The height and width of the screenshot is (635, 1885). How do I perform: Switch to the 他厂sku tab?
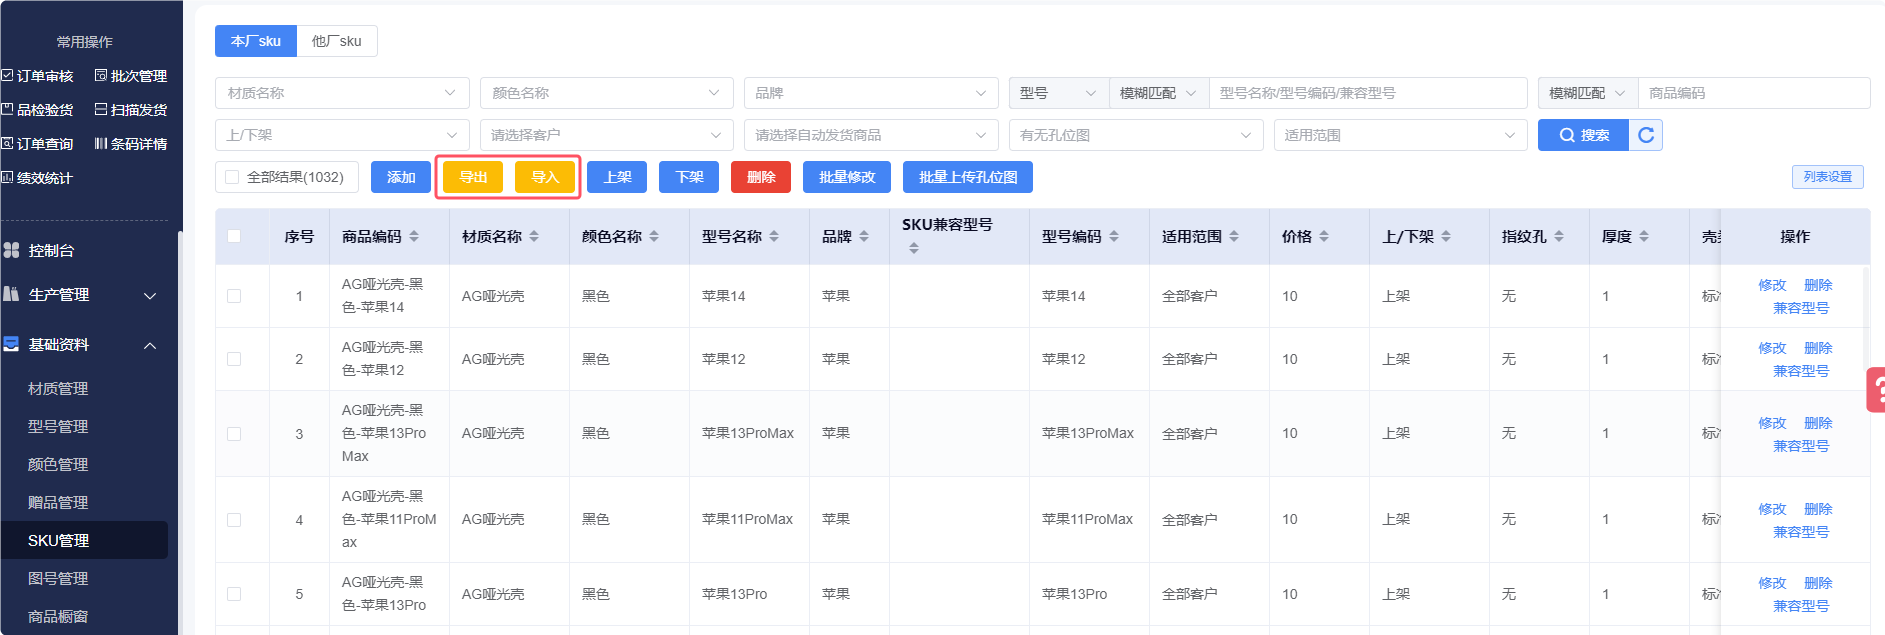[337, 41]
